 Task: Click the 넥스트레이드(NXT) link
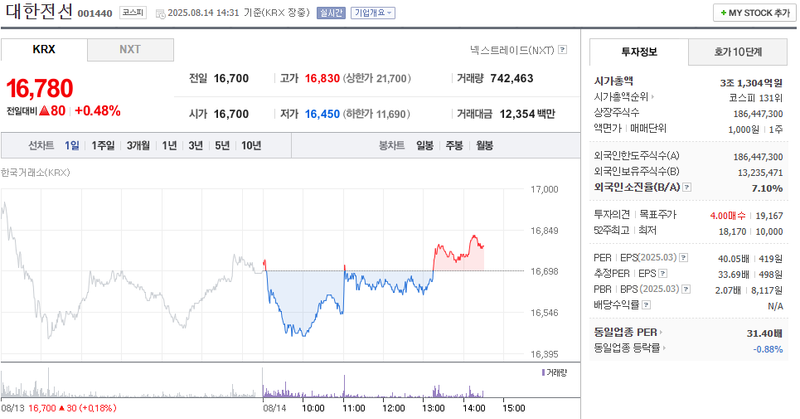coord(512,50)
